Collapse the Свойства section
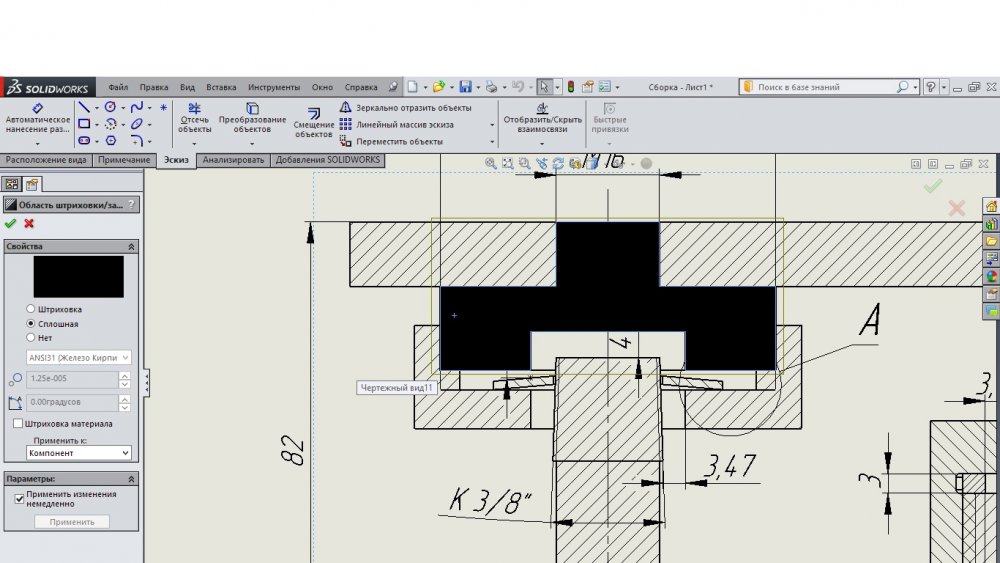The height and width of the screenshot is (563, 1000). pyautogui.click(x=131, y=246)
